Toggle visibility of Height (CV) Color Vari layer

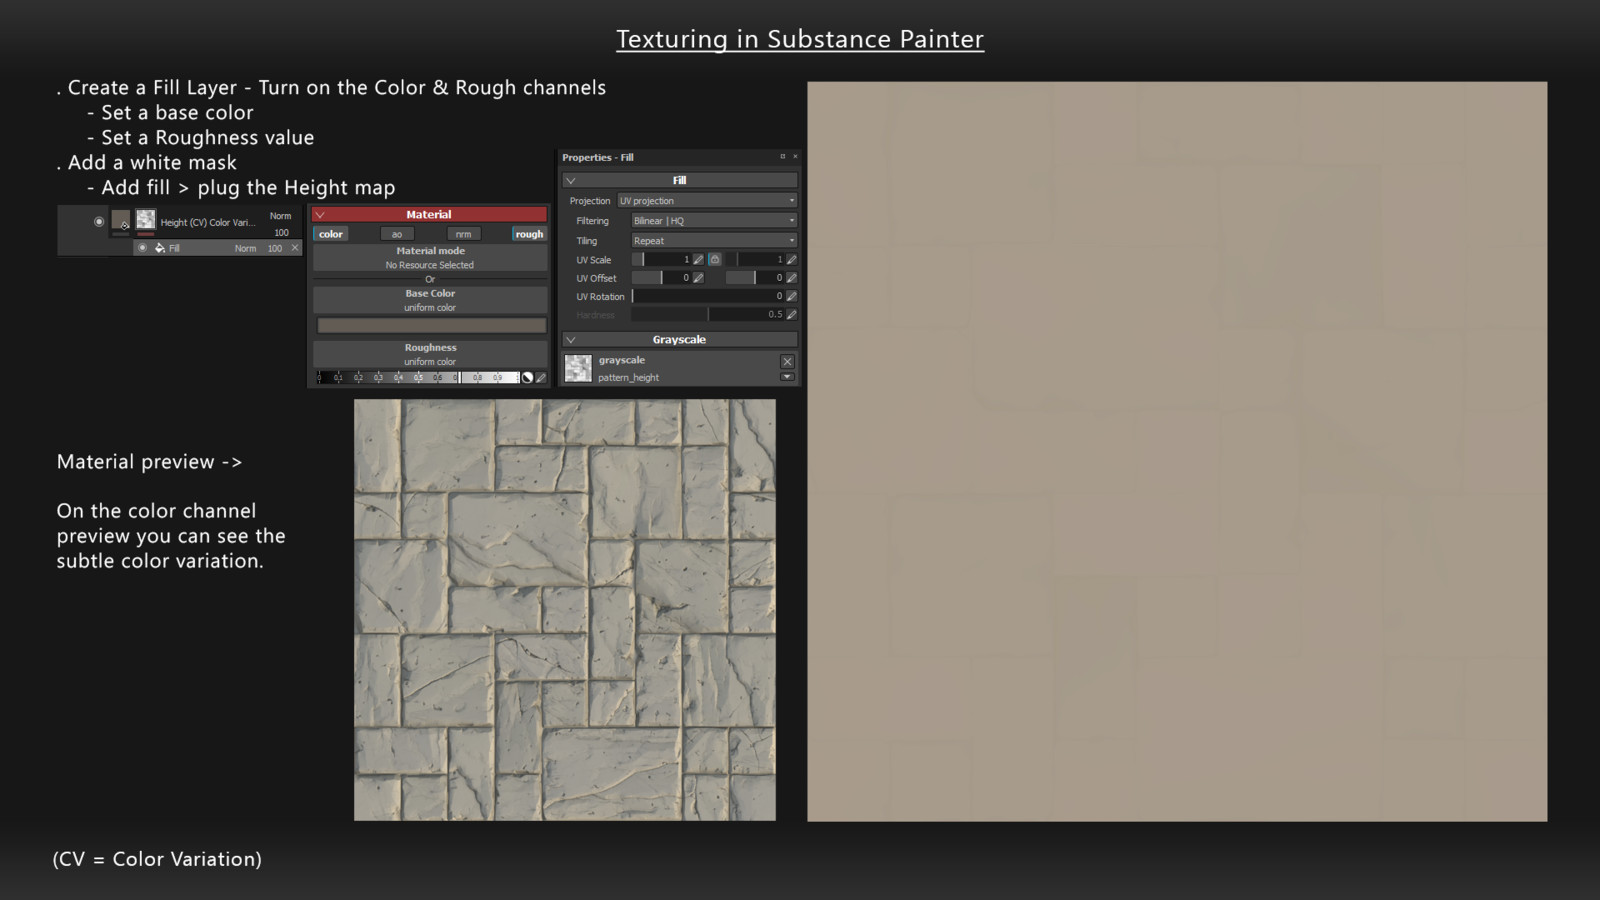point(99,222)
